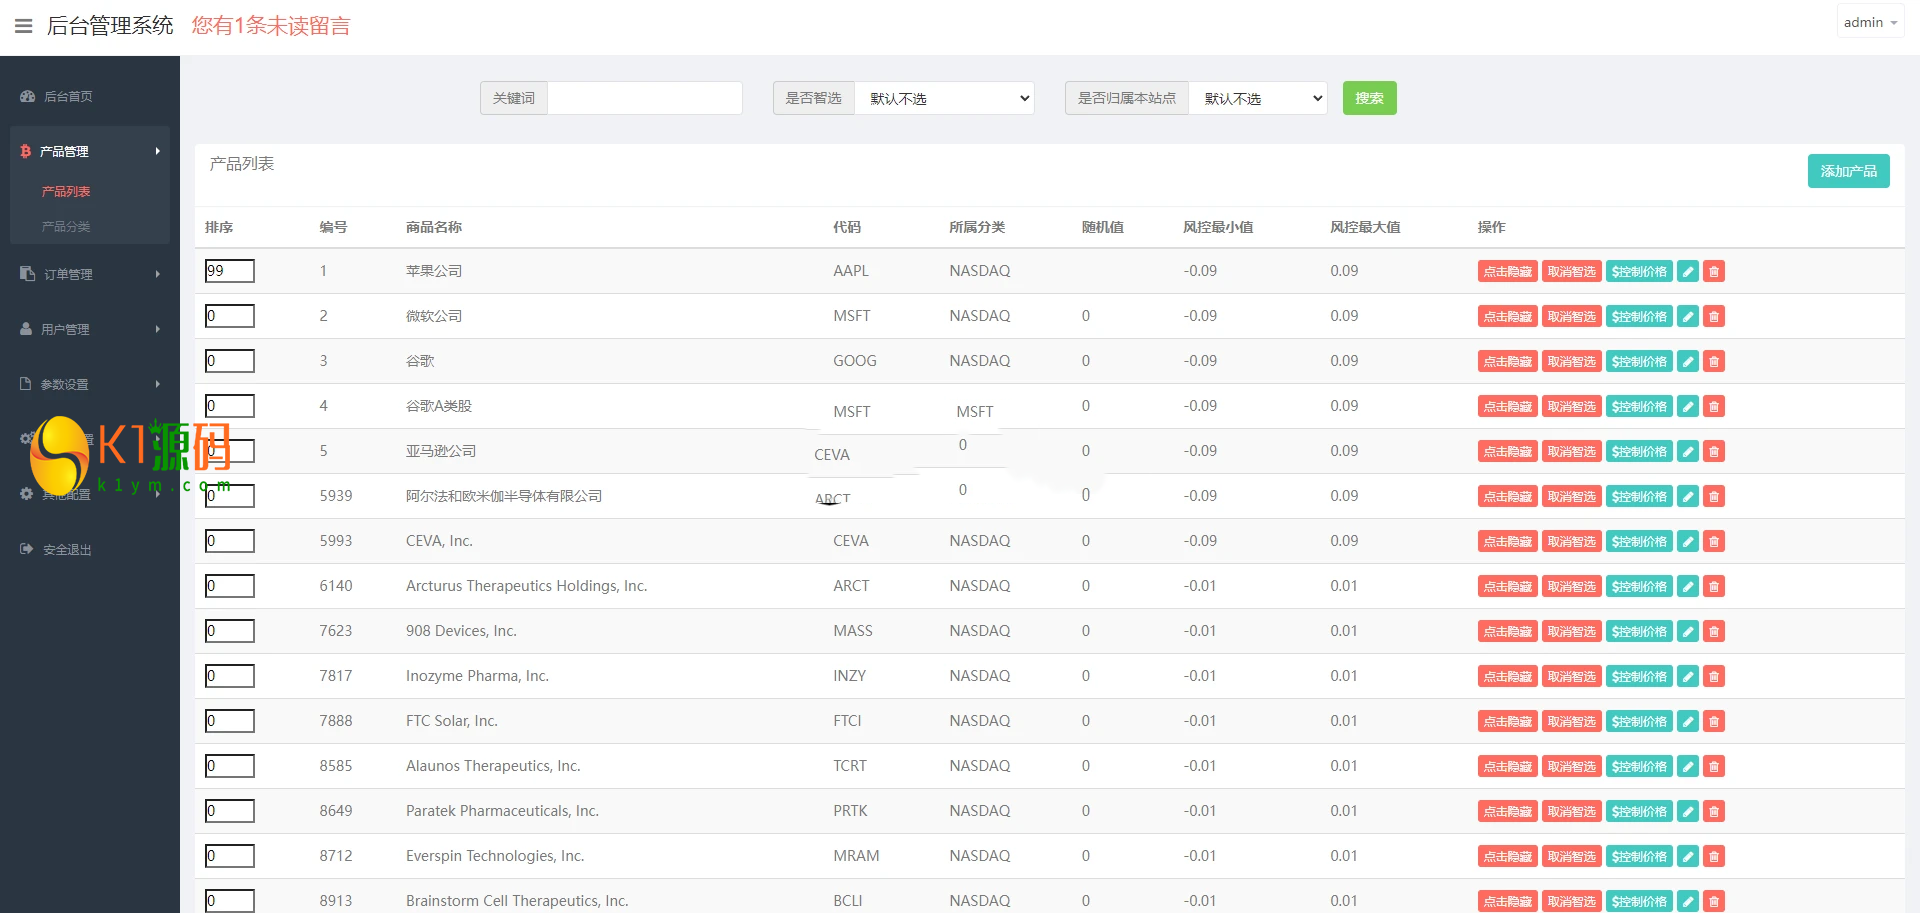Open the 是否归属本站点 dropdown
Viewport: 1920px width, 913px height.
click(x=1257, y=98)
